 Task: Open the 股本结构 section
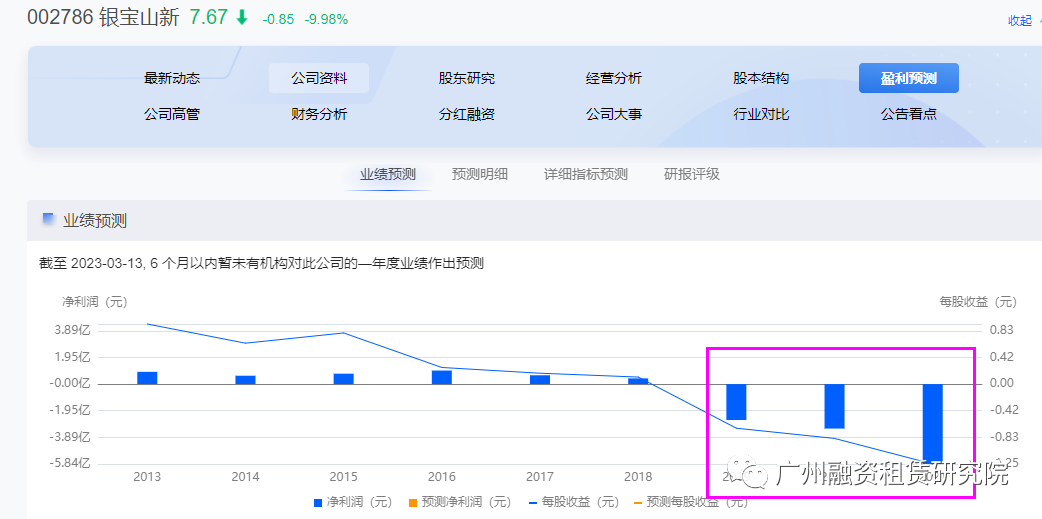[761, 78]
